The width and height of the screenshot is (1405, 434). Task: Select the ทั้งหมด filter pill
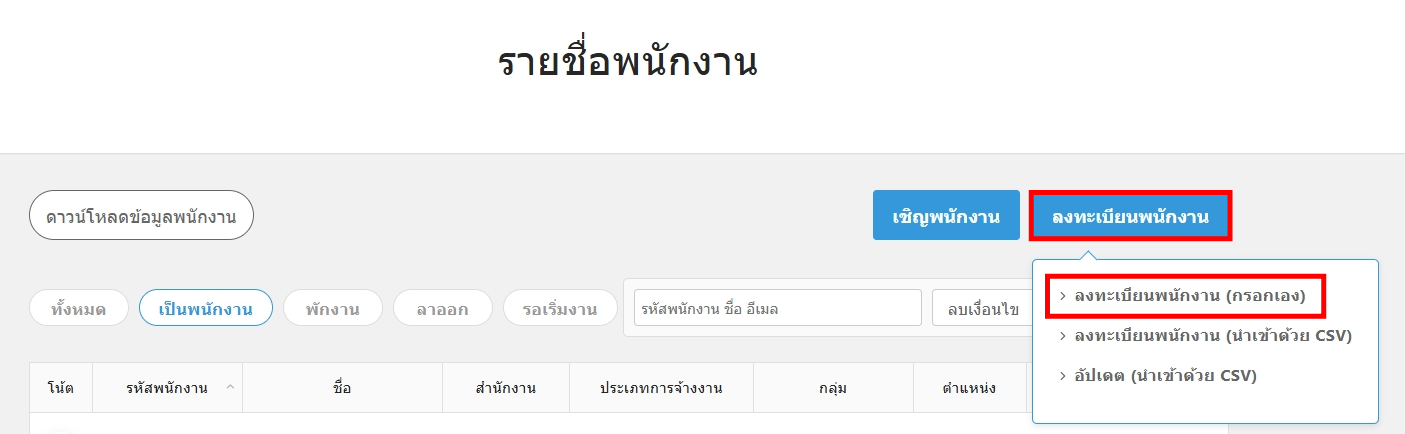click(x=81, y=309)
